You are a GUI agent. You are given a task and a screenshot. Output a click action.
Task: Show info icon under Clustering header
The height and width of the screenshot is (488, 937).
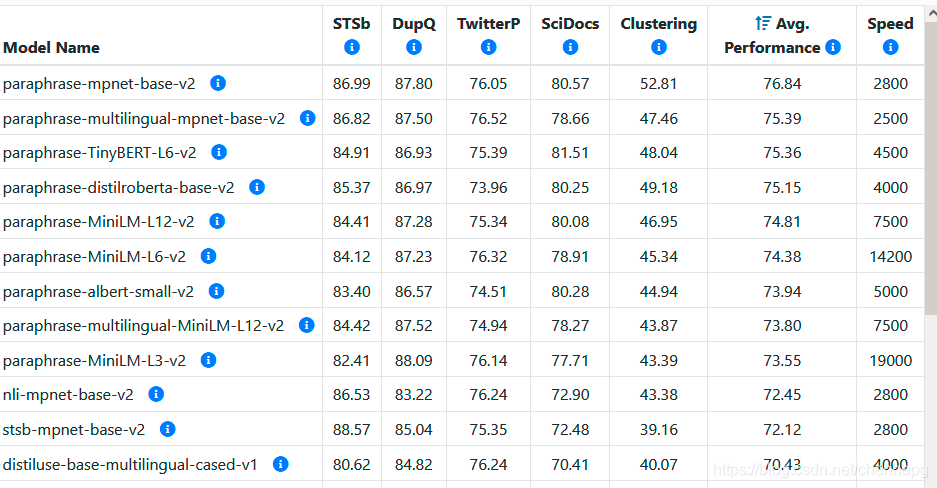coord(658,47)
